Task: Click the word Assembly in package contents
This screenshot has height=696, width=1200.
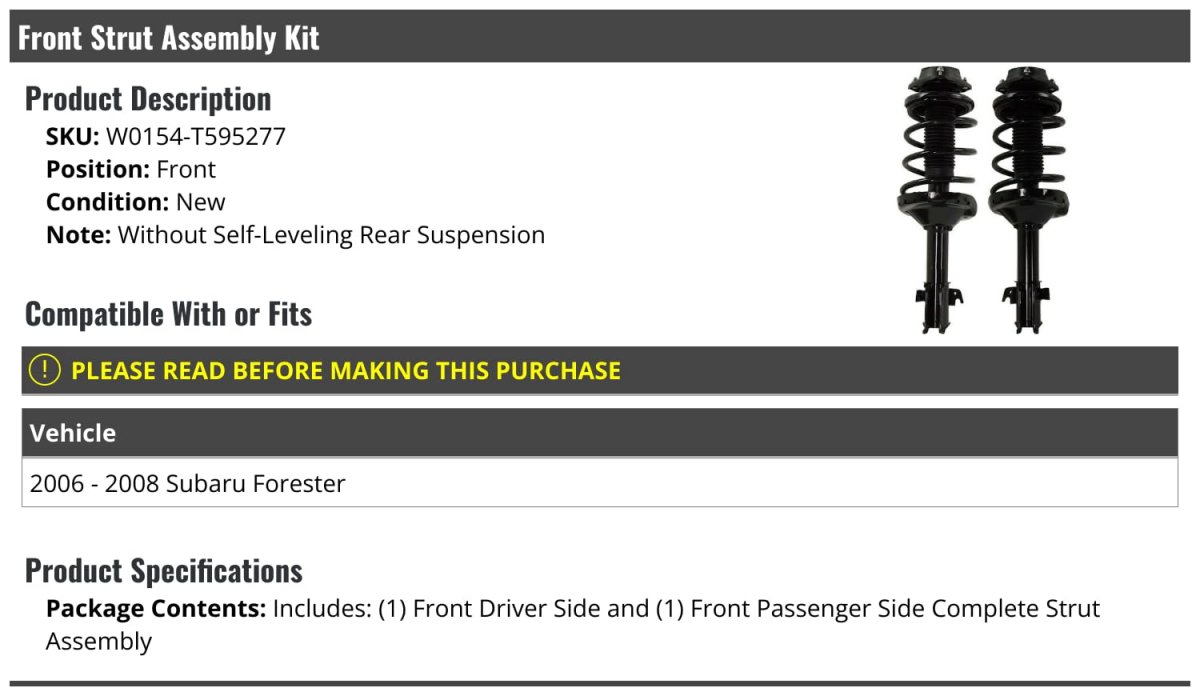Action: click(x=99, y=641)
